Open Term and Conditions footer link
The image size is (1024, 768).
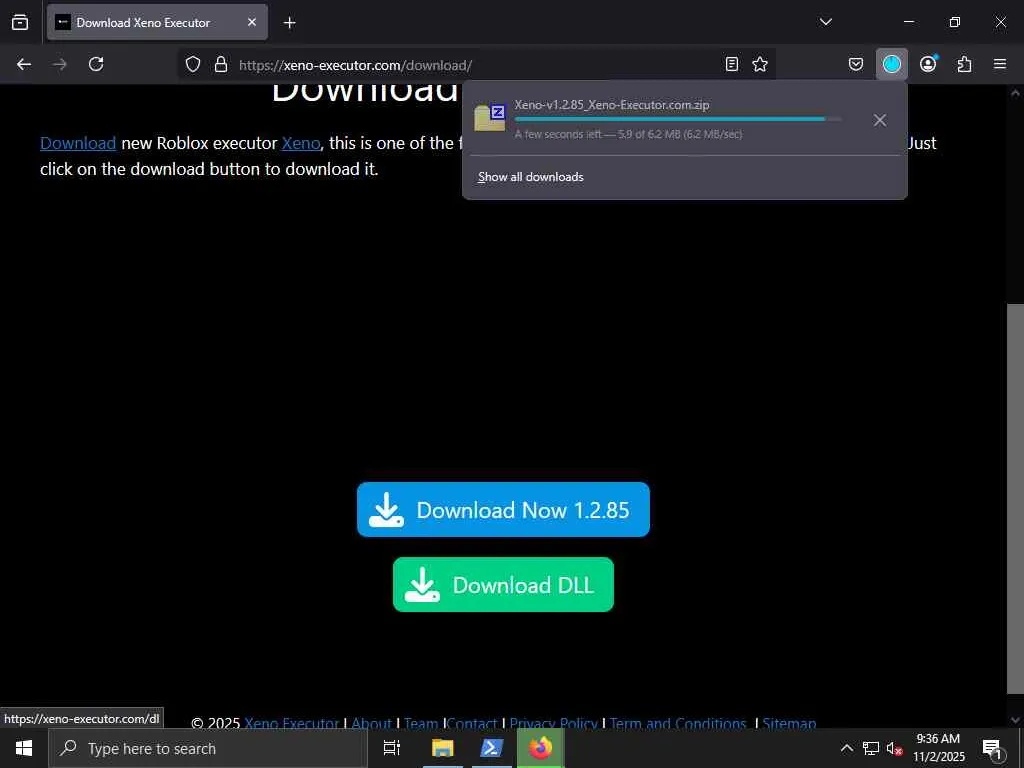(x=678, y=723)
